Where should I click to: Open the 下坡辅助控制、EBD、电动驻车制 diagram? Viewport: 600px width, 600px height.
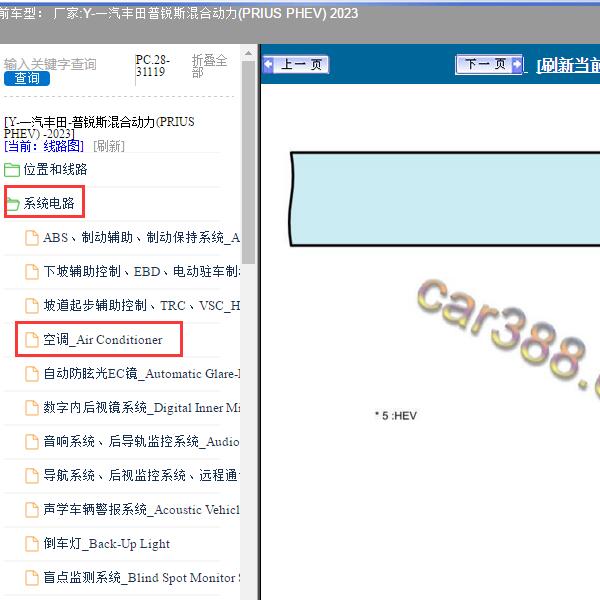pyautogui.click(x=142, y=271)
